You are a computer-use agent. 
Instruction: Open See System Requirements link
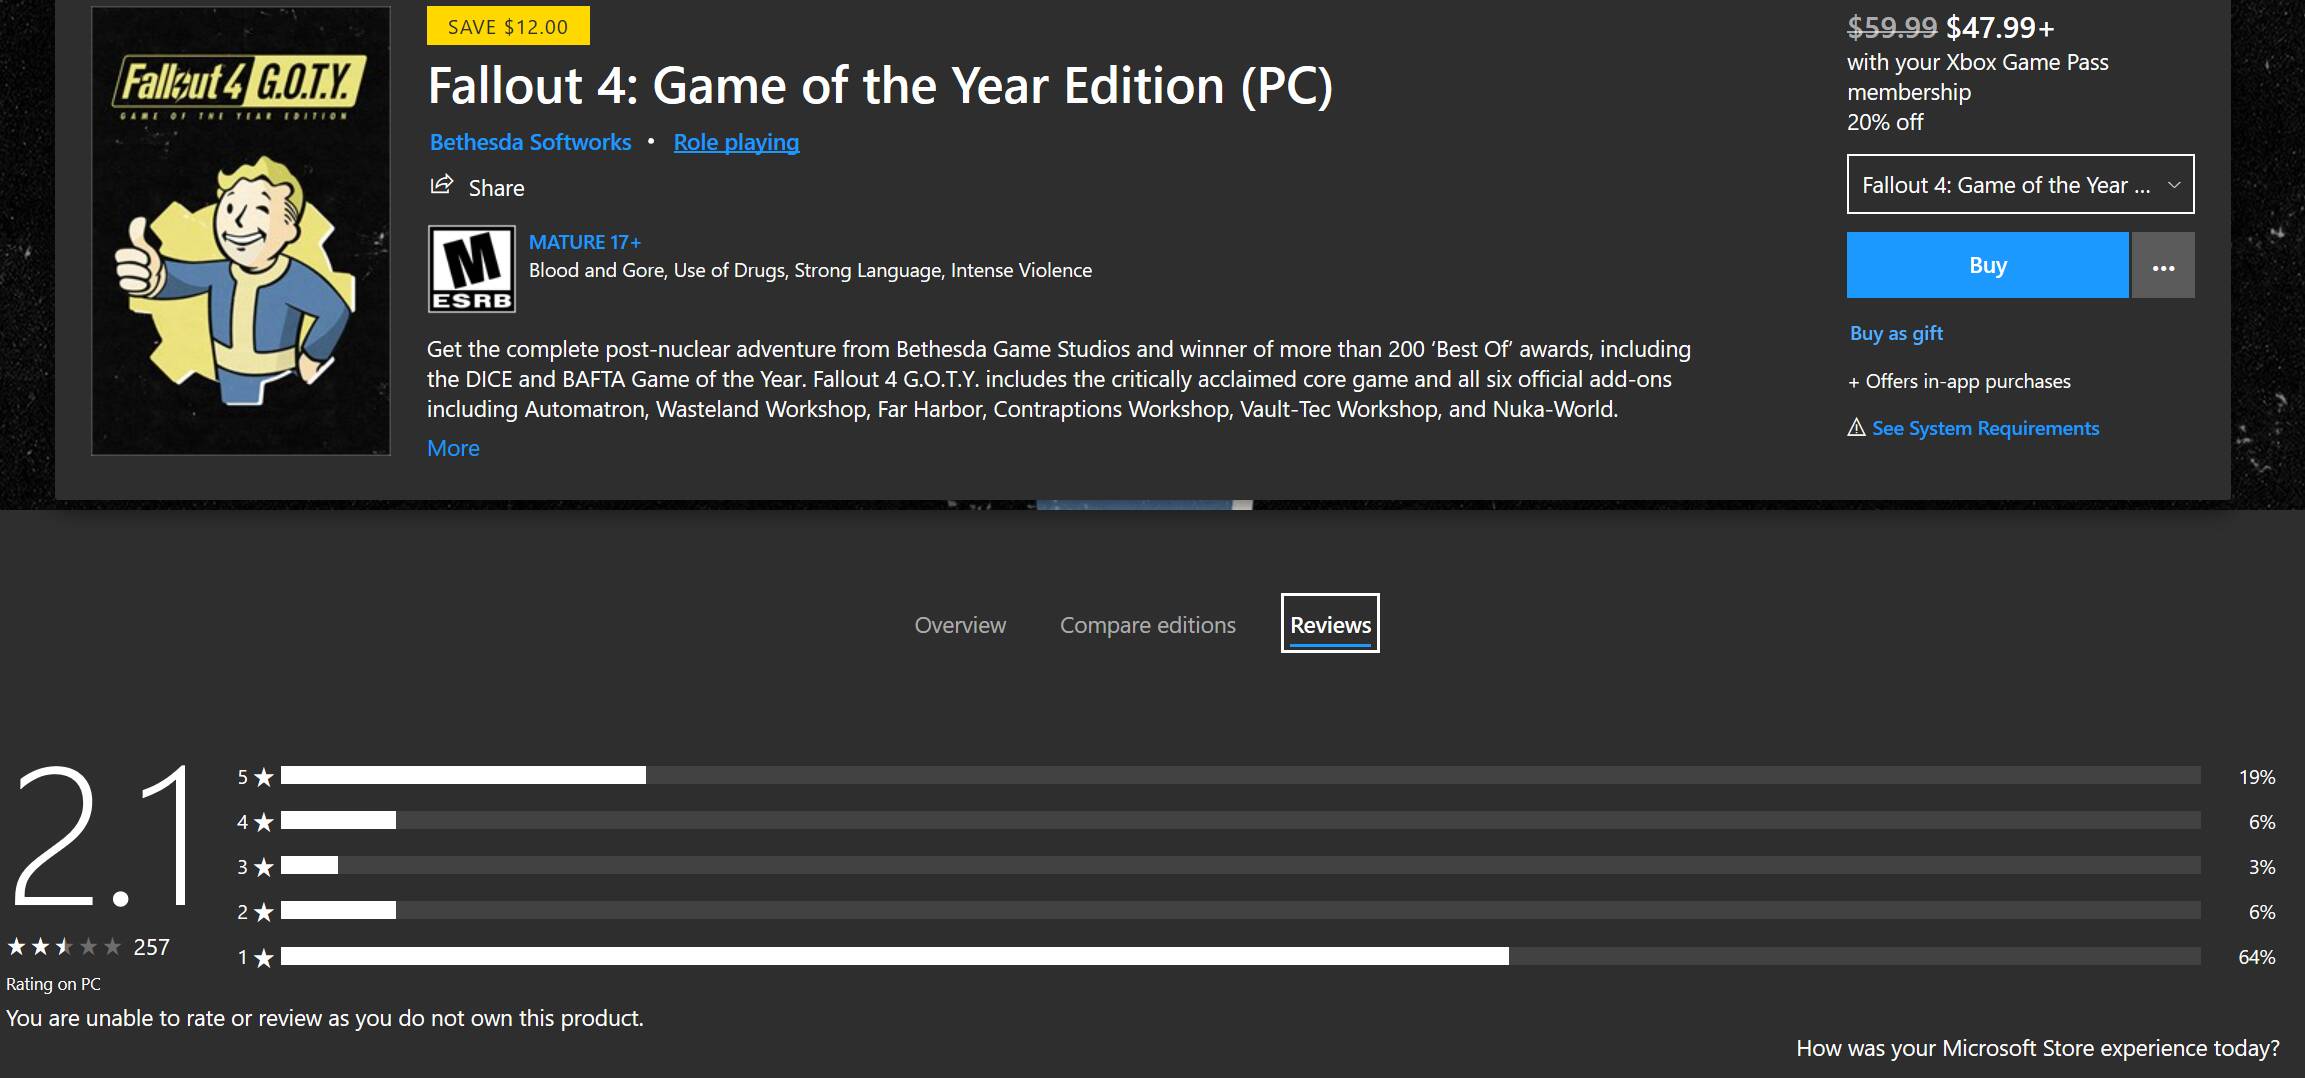point(1985,428)
